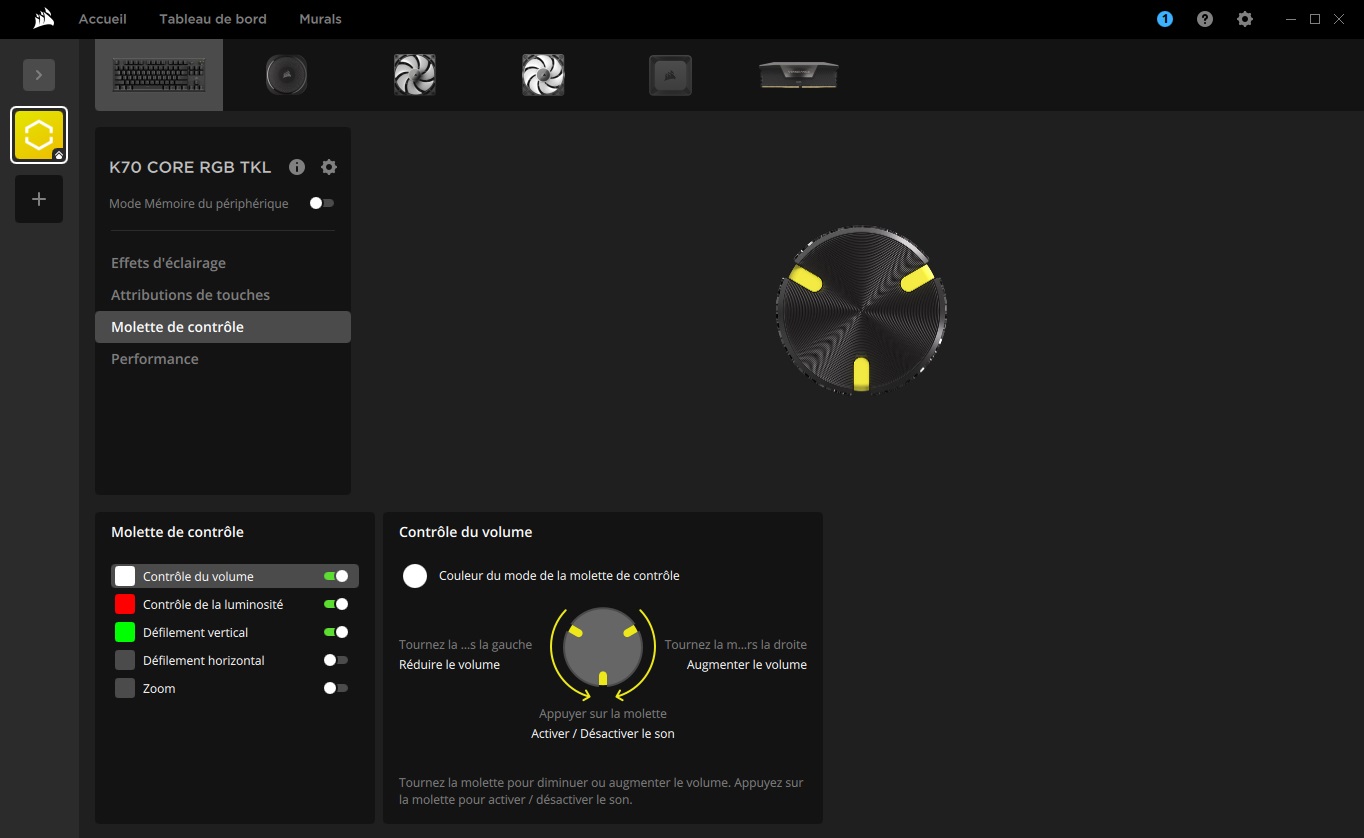The height and width of the screenshot is (838, 1364).
Task: Open Attributions de touches section
Action: tap(190, 295)
